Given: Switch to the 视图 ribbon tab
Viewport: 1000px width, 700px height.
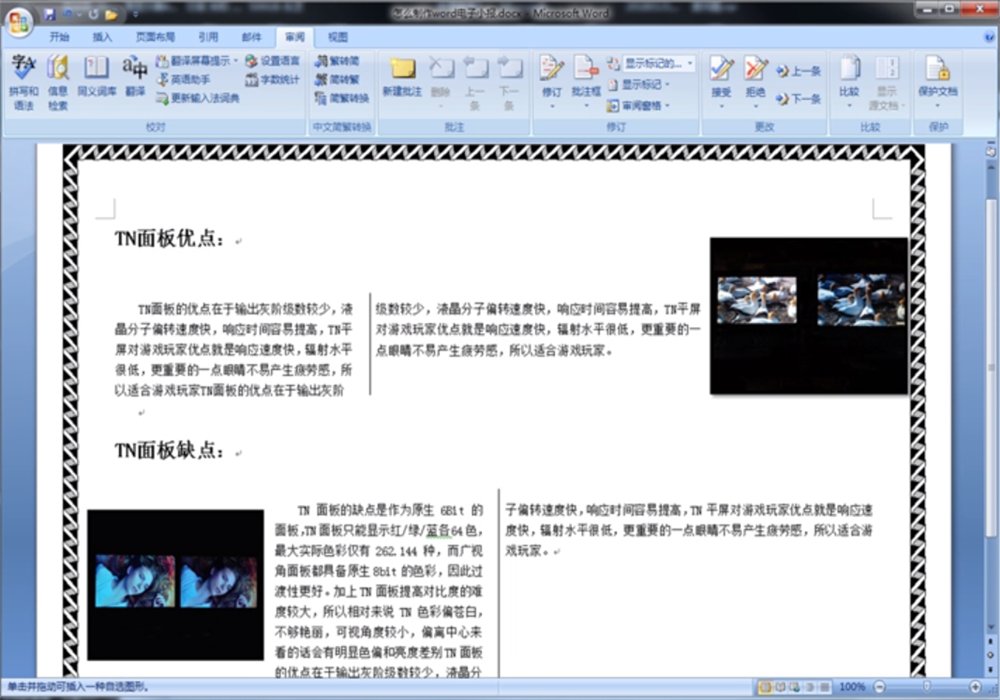Looking at the screenshot, I should coord(337,36).
